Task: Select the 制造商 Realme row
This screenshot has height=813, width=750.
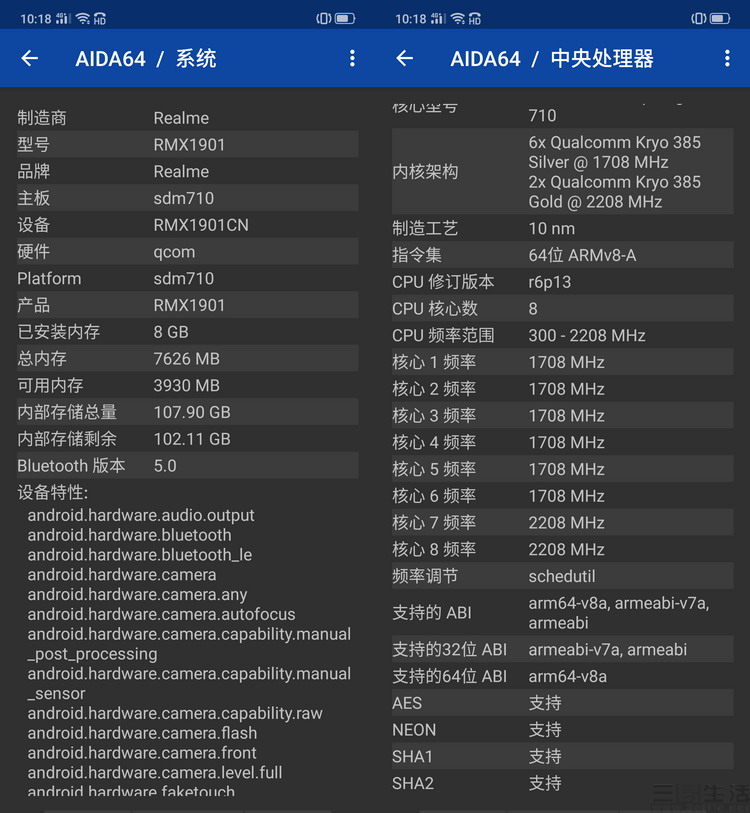Action: point(187,118)
